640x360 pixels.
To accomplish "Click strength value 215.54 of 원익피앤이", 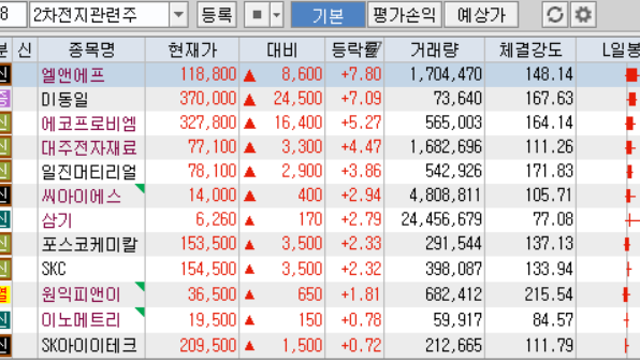I will tap(549, 294).
